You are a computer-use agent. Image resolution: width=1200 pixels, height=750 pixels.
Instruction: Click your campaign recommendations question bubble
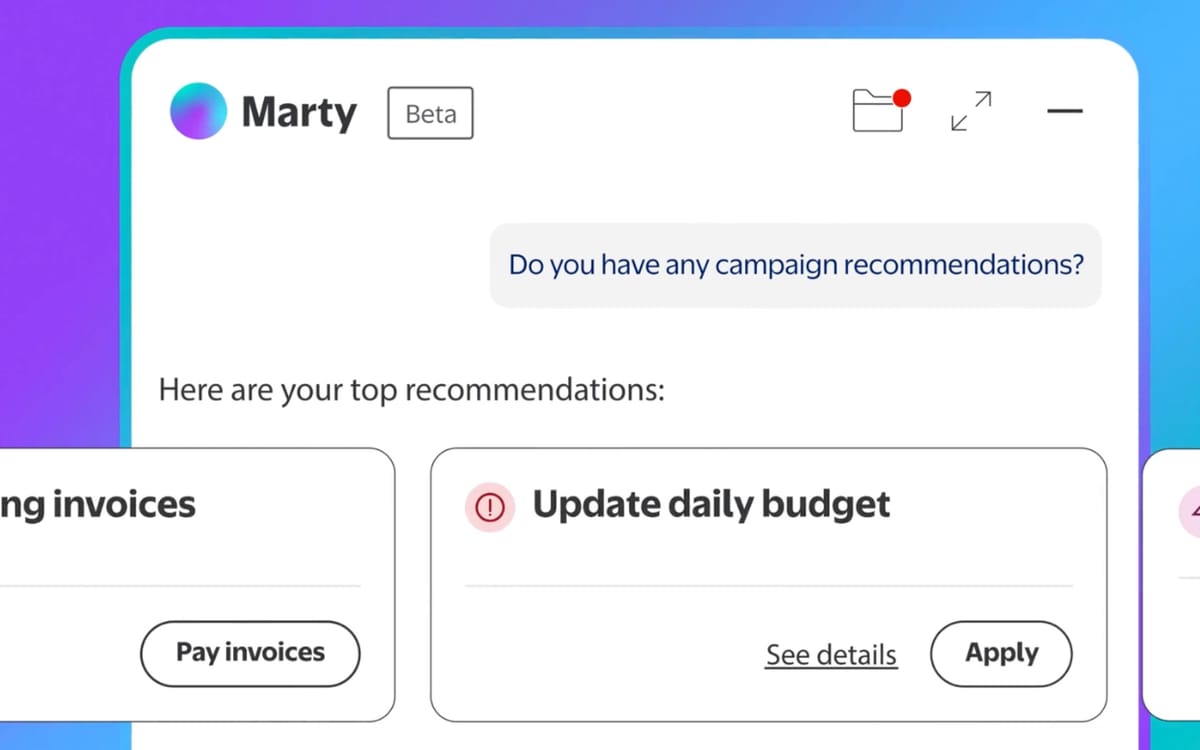(x=795, y=264)
